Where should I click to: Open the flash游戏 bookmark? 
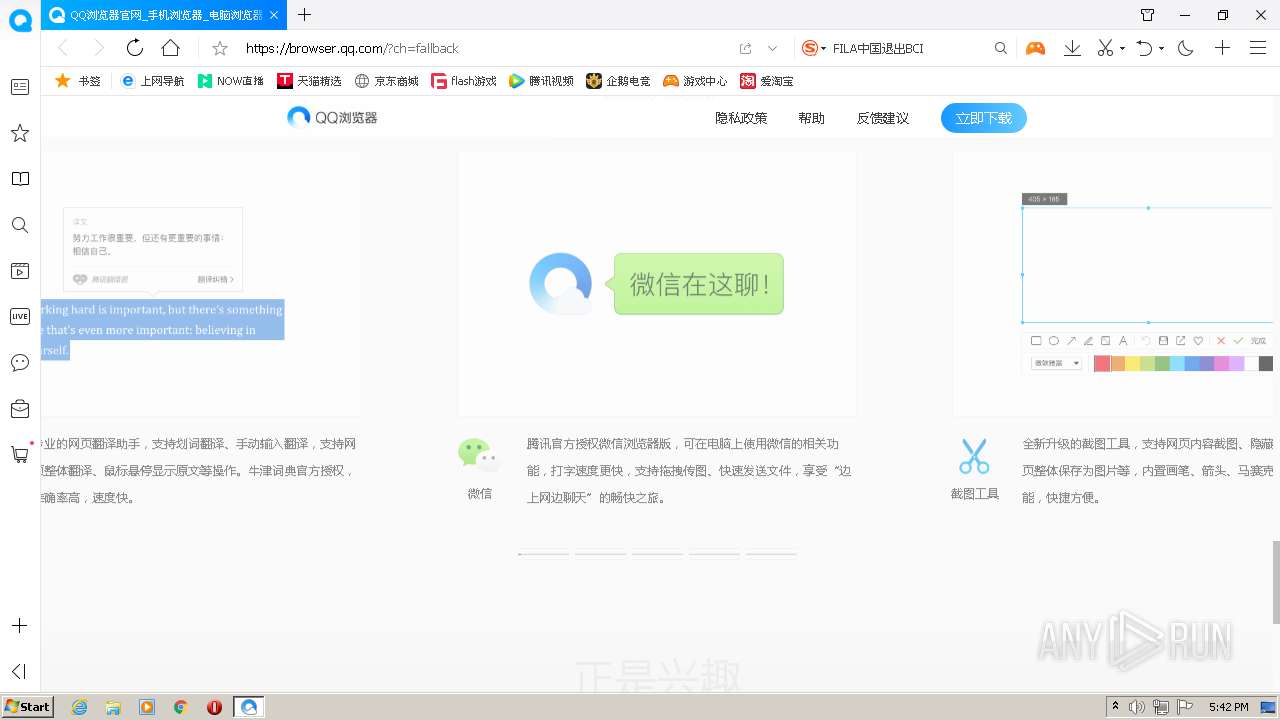[464, 81]
